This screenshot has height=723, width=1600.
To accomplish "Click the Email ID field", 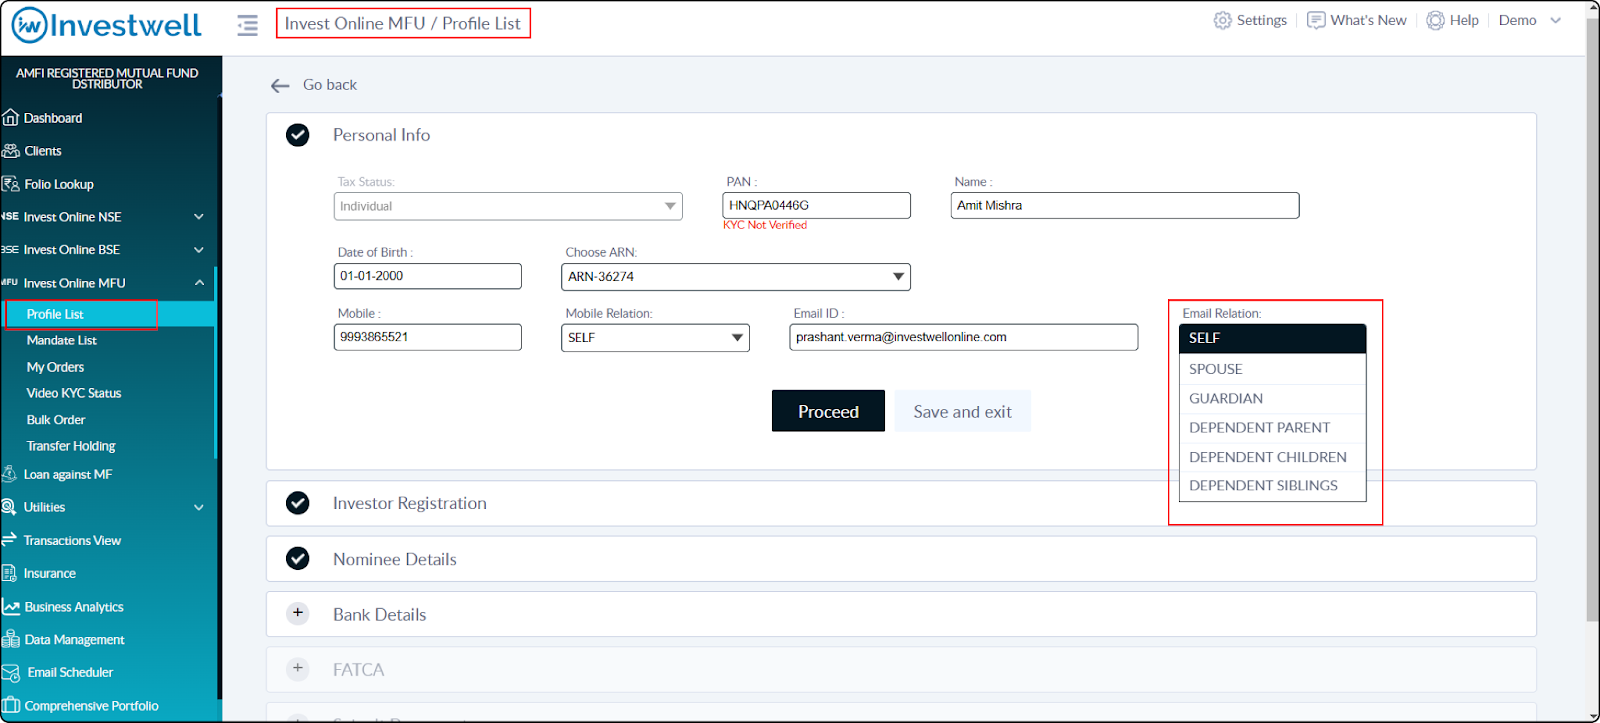I will click(x=963, y=337).
